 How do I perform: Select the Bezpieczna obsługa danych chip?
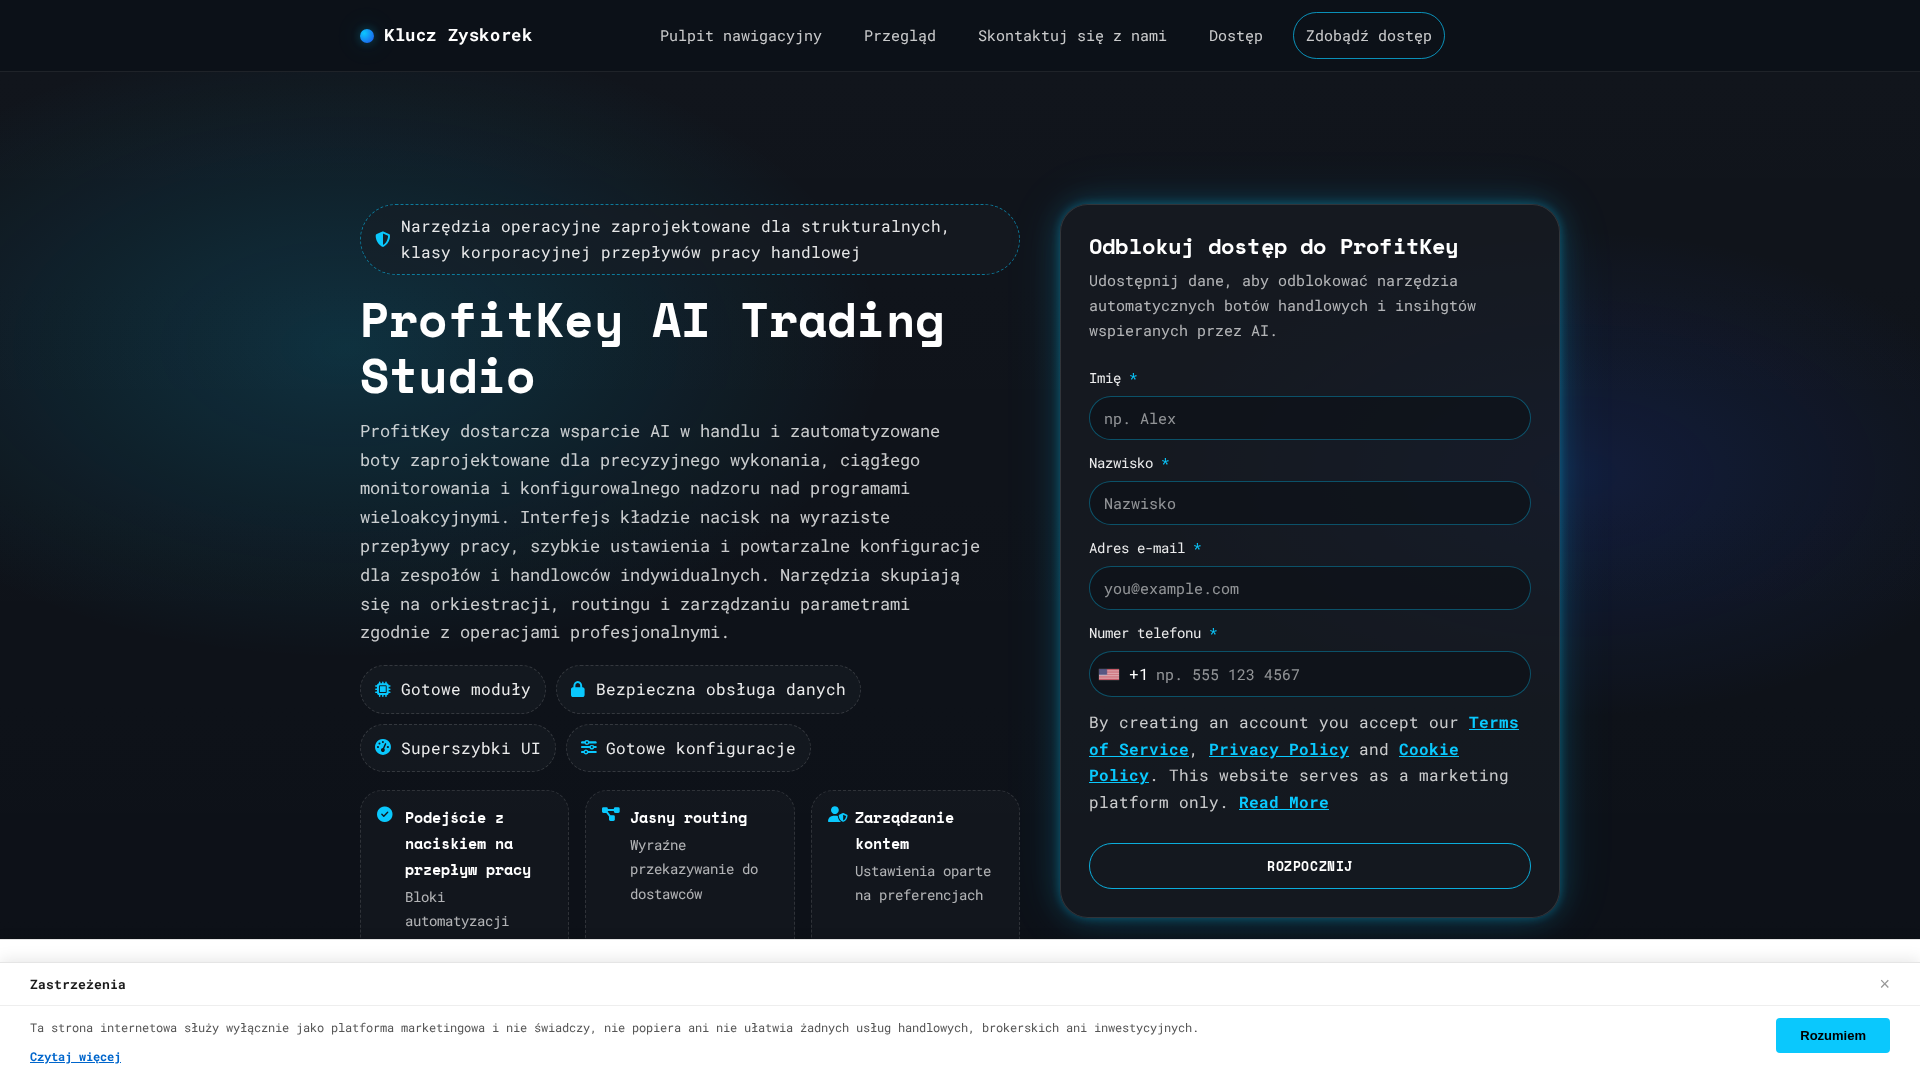click(x=708, y=689)
